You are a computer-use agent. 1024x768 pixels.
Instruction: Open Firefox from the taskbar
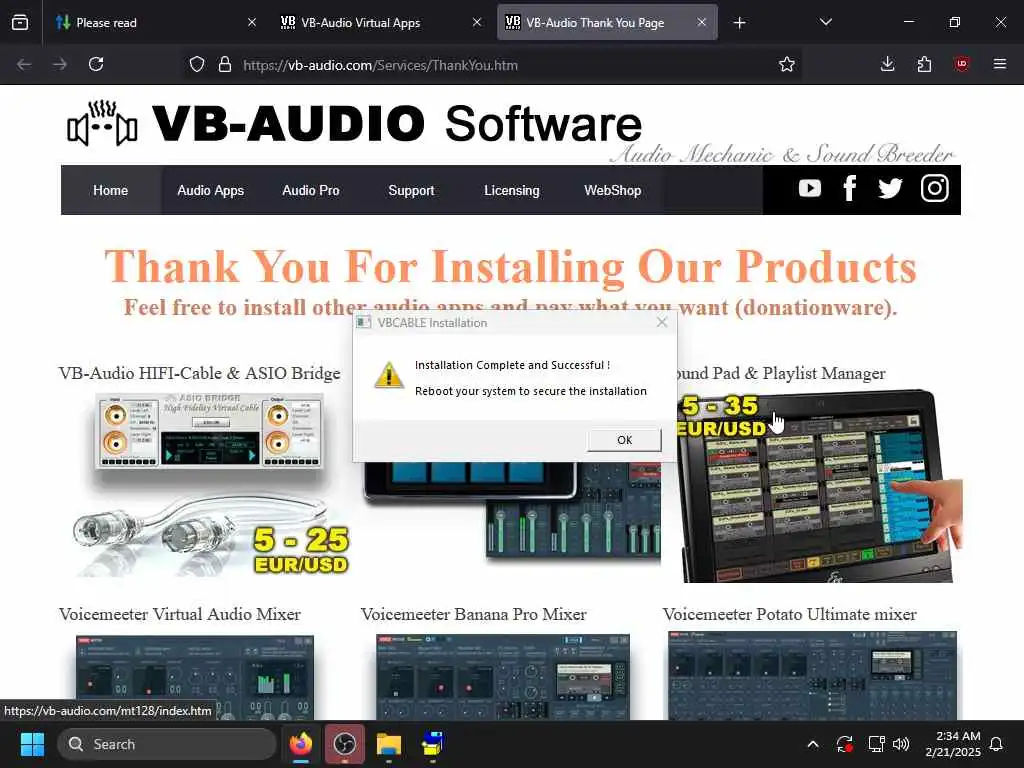tap(300, 744)
